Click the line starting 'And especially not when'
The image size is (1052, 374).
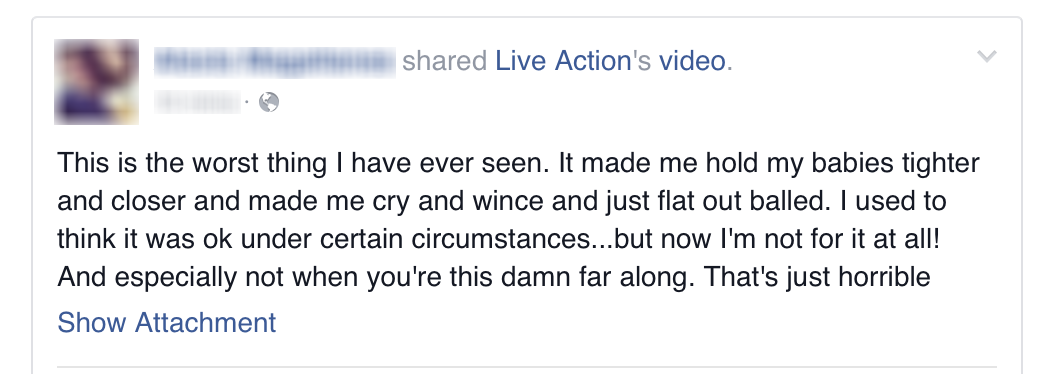[494, 277]
